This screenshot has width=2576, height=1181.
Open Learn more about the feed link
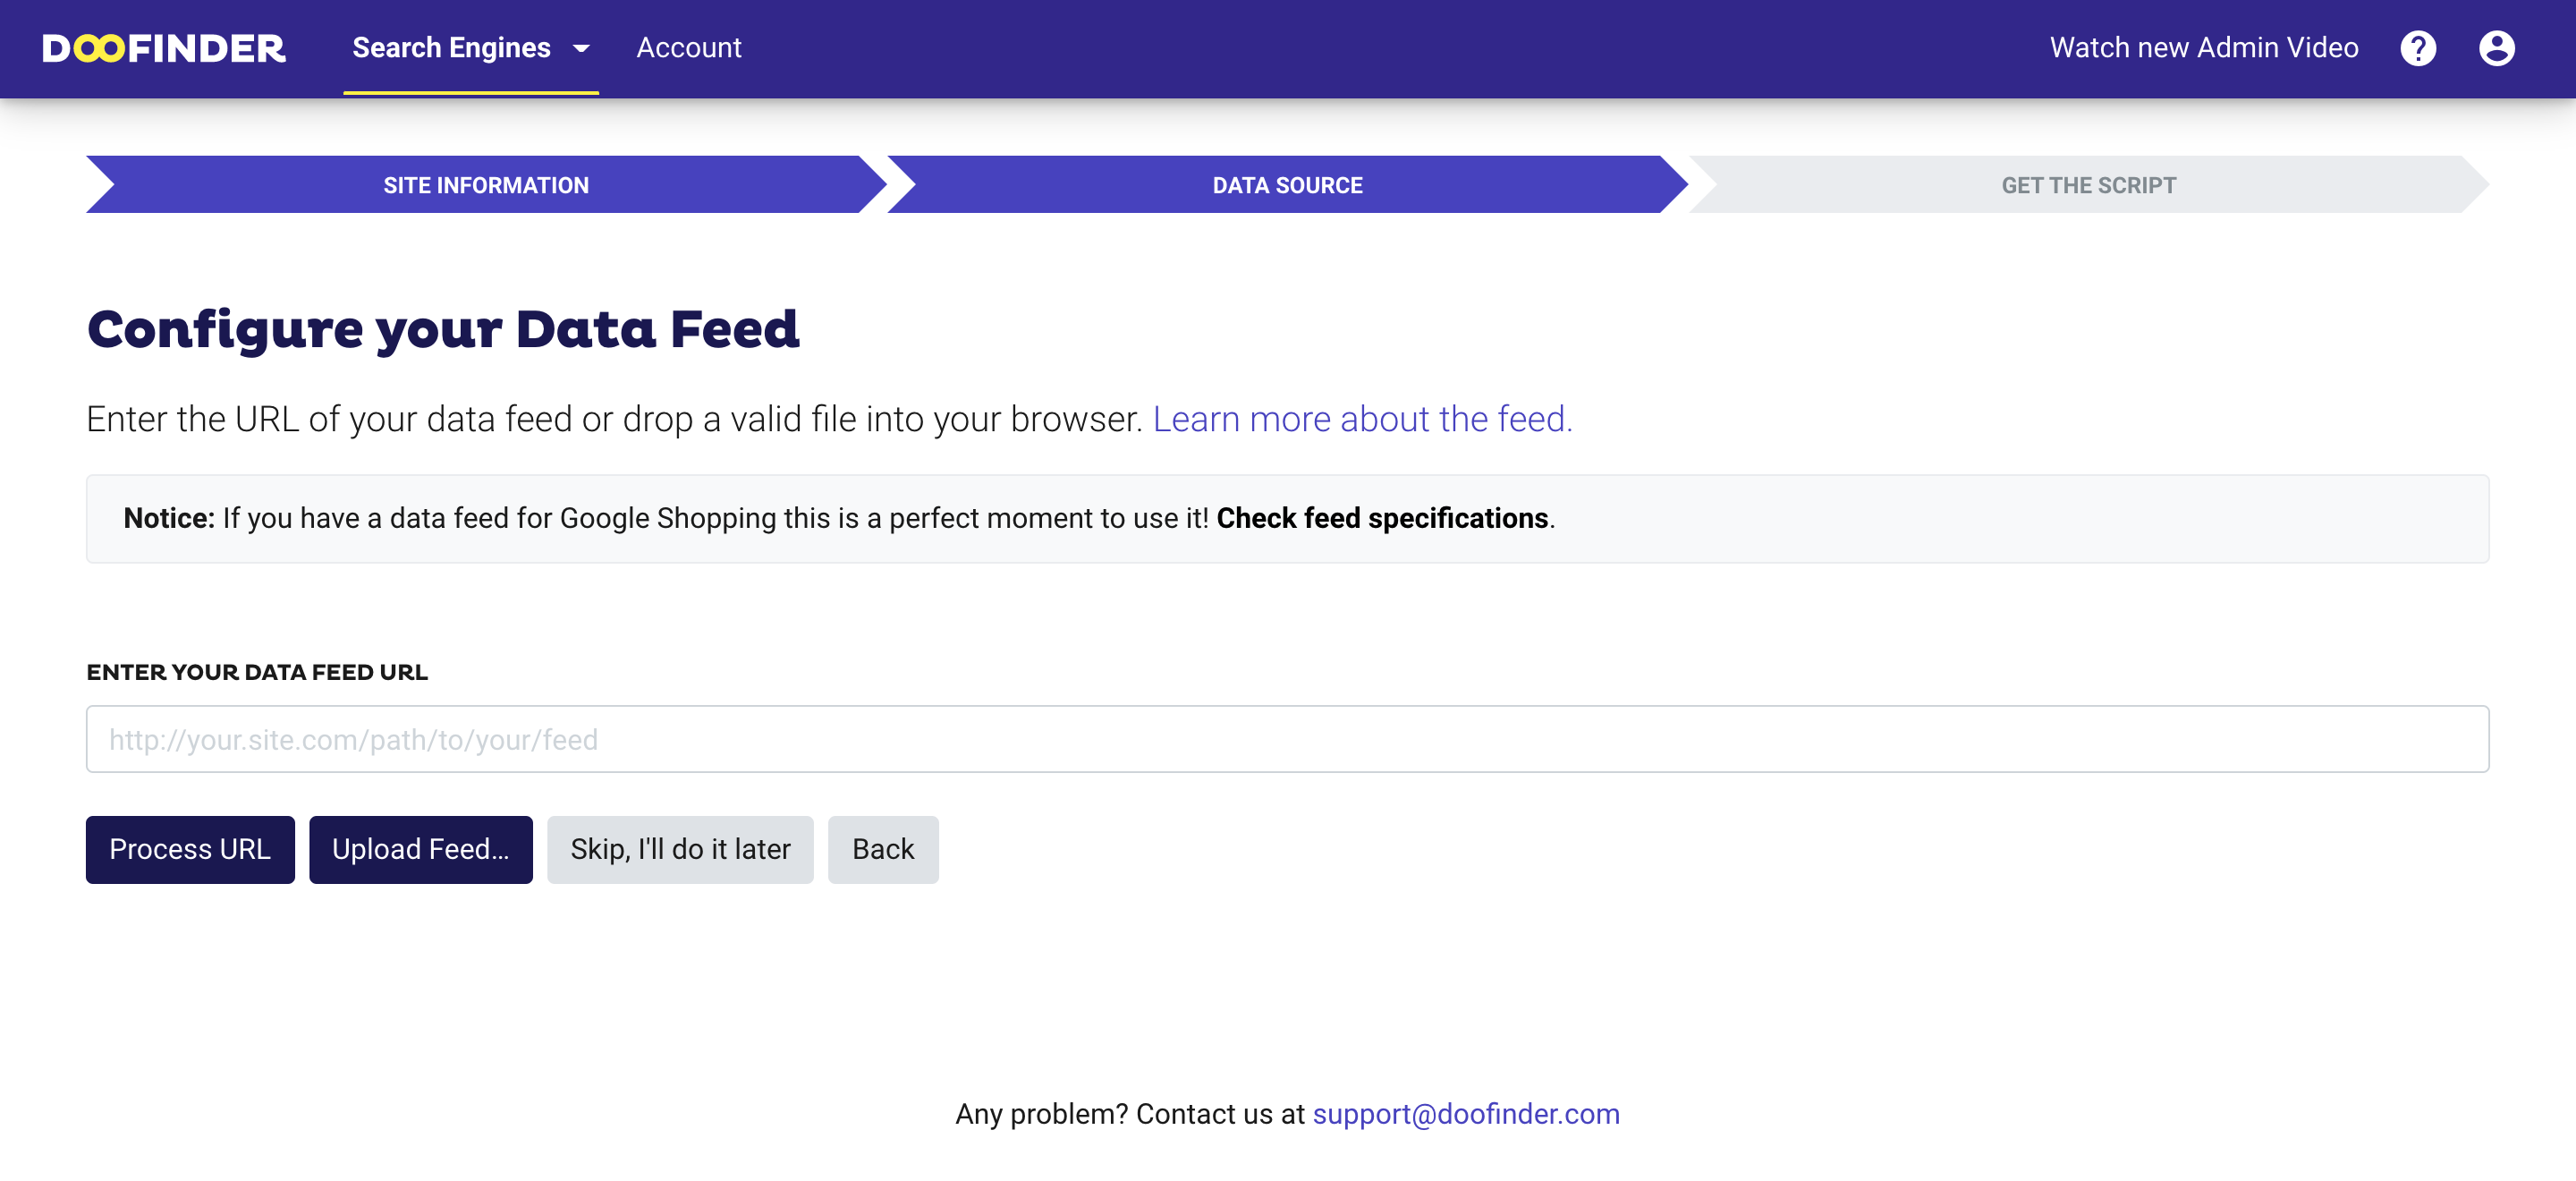[1362, 419]
